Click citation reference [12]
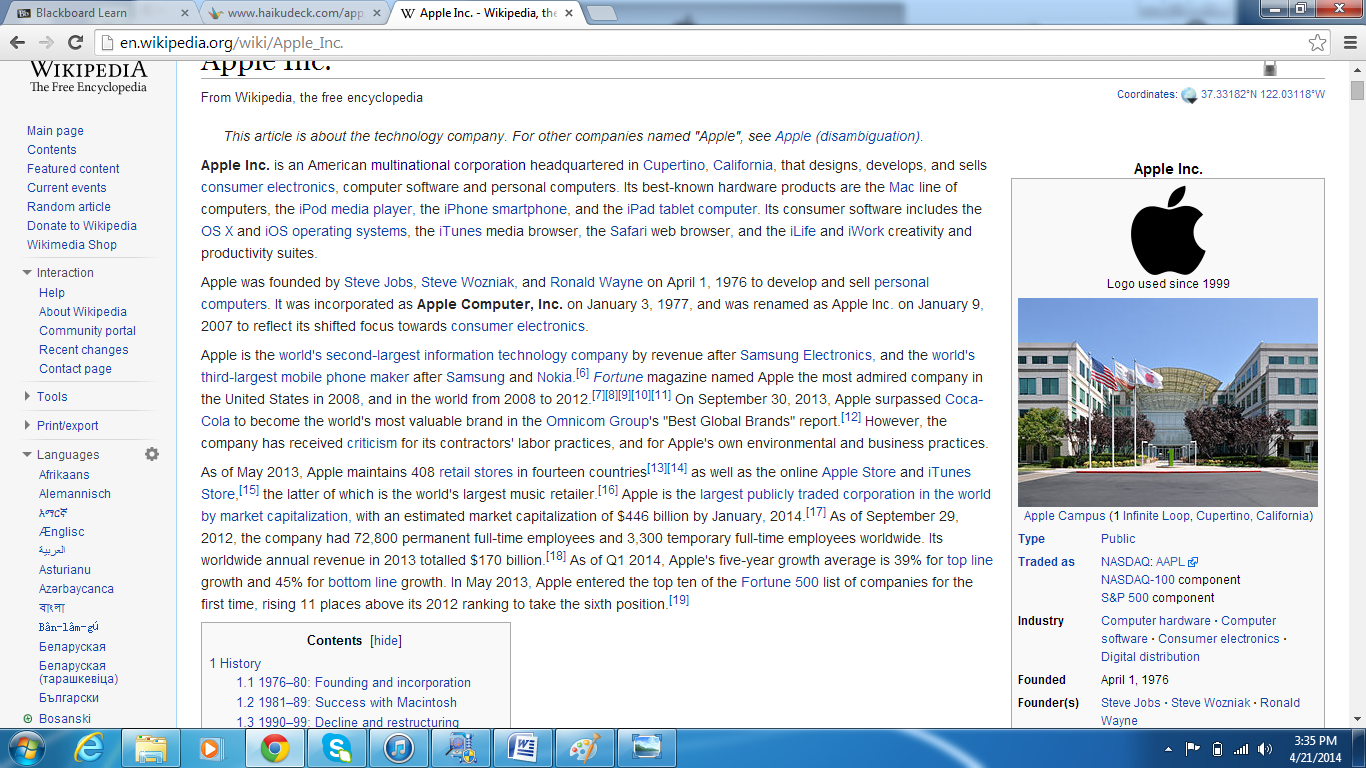This screenshot has height=768, width=1366. click(x=851, y=417)
